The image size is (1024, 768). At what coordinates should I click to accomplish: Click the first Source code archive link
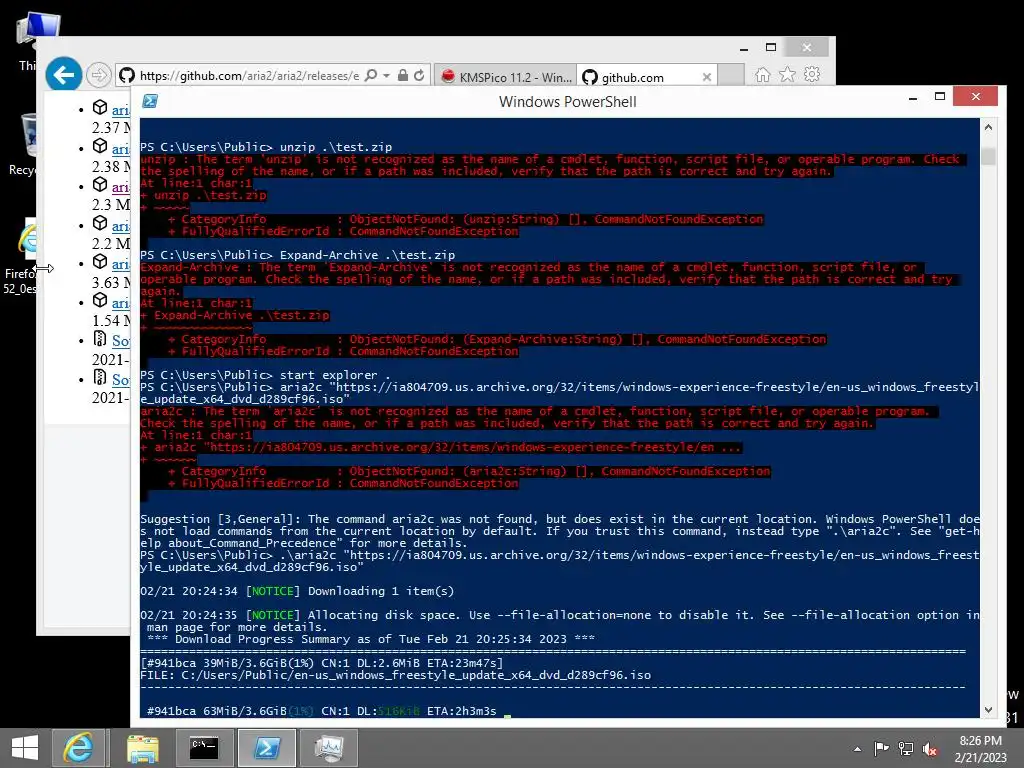click(x=121, y=341)
